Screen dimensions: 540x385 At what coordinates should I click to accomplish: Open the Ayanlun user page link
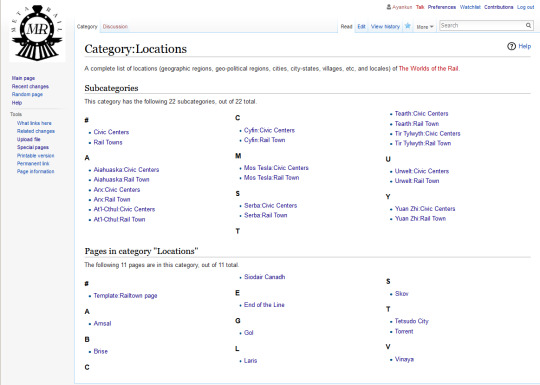click(x=402, y=7)
